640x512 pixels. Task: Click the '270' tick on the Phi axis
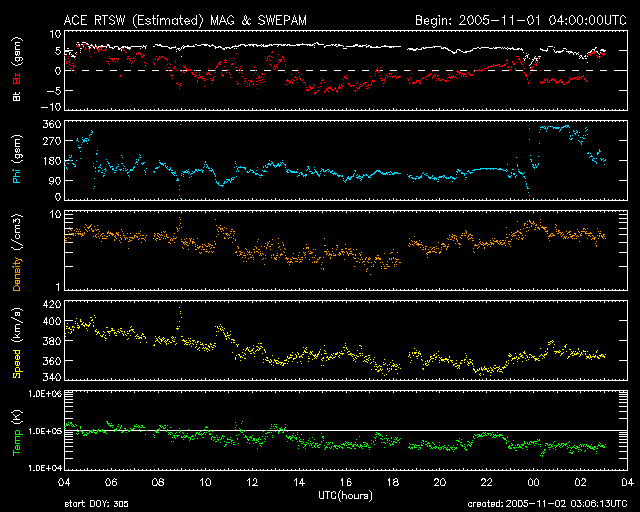52,141
